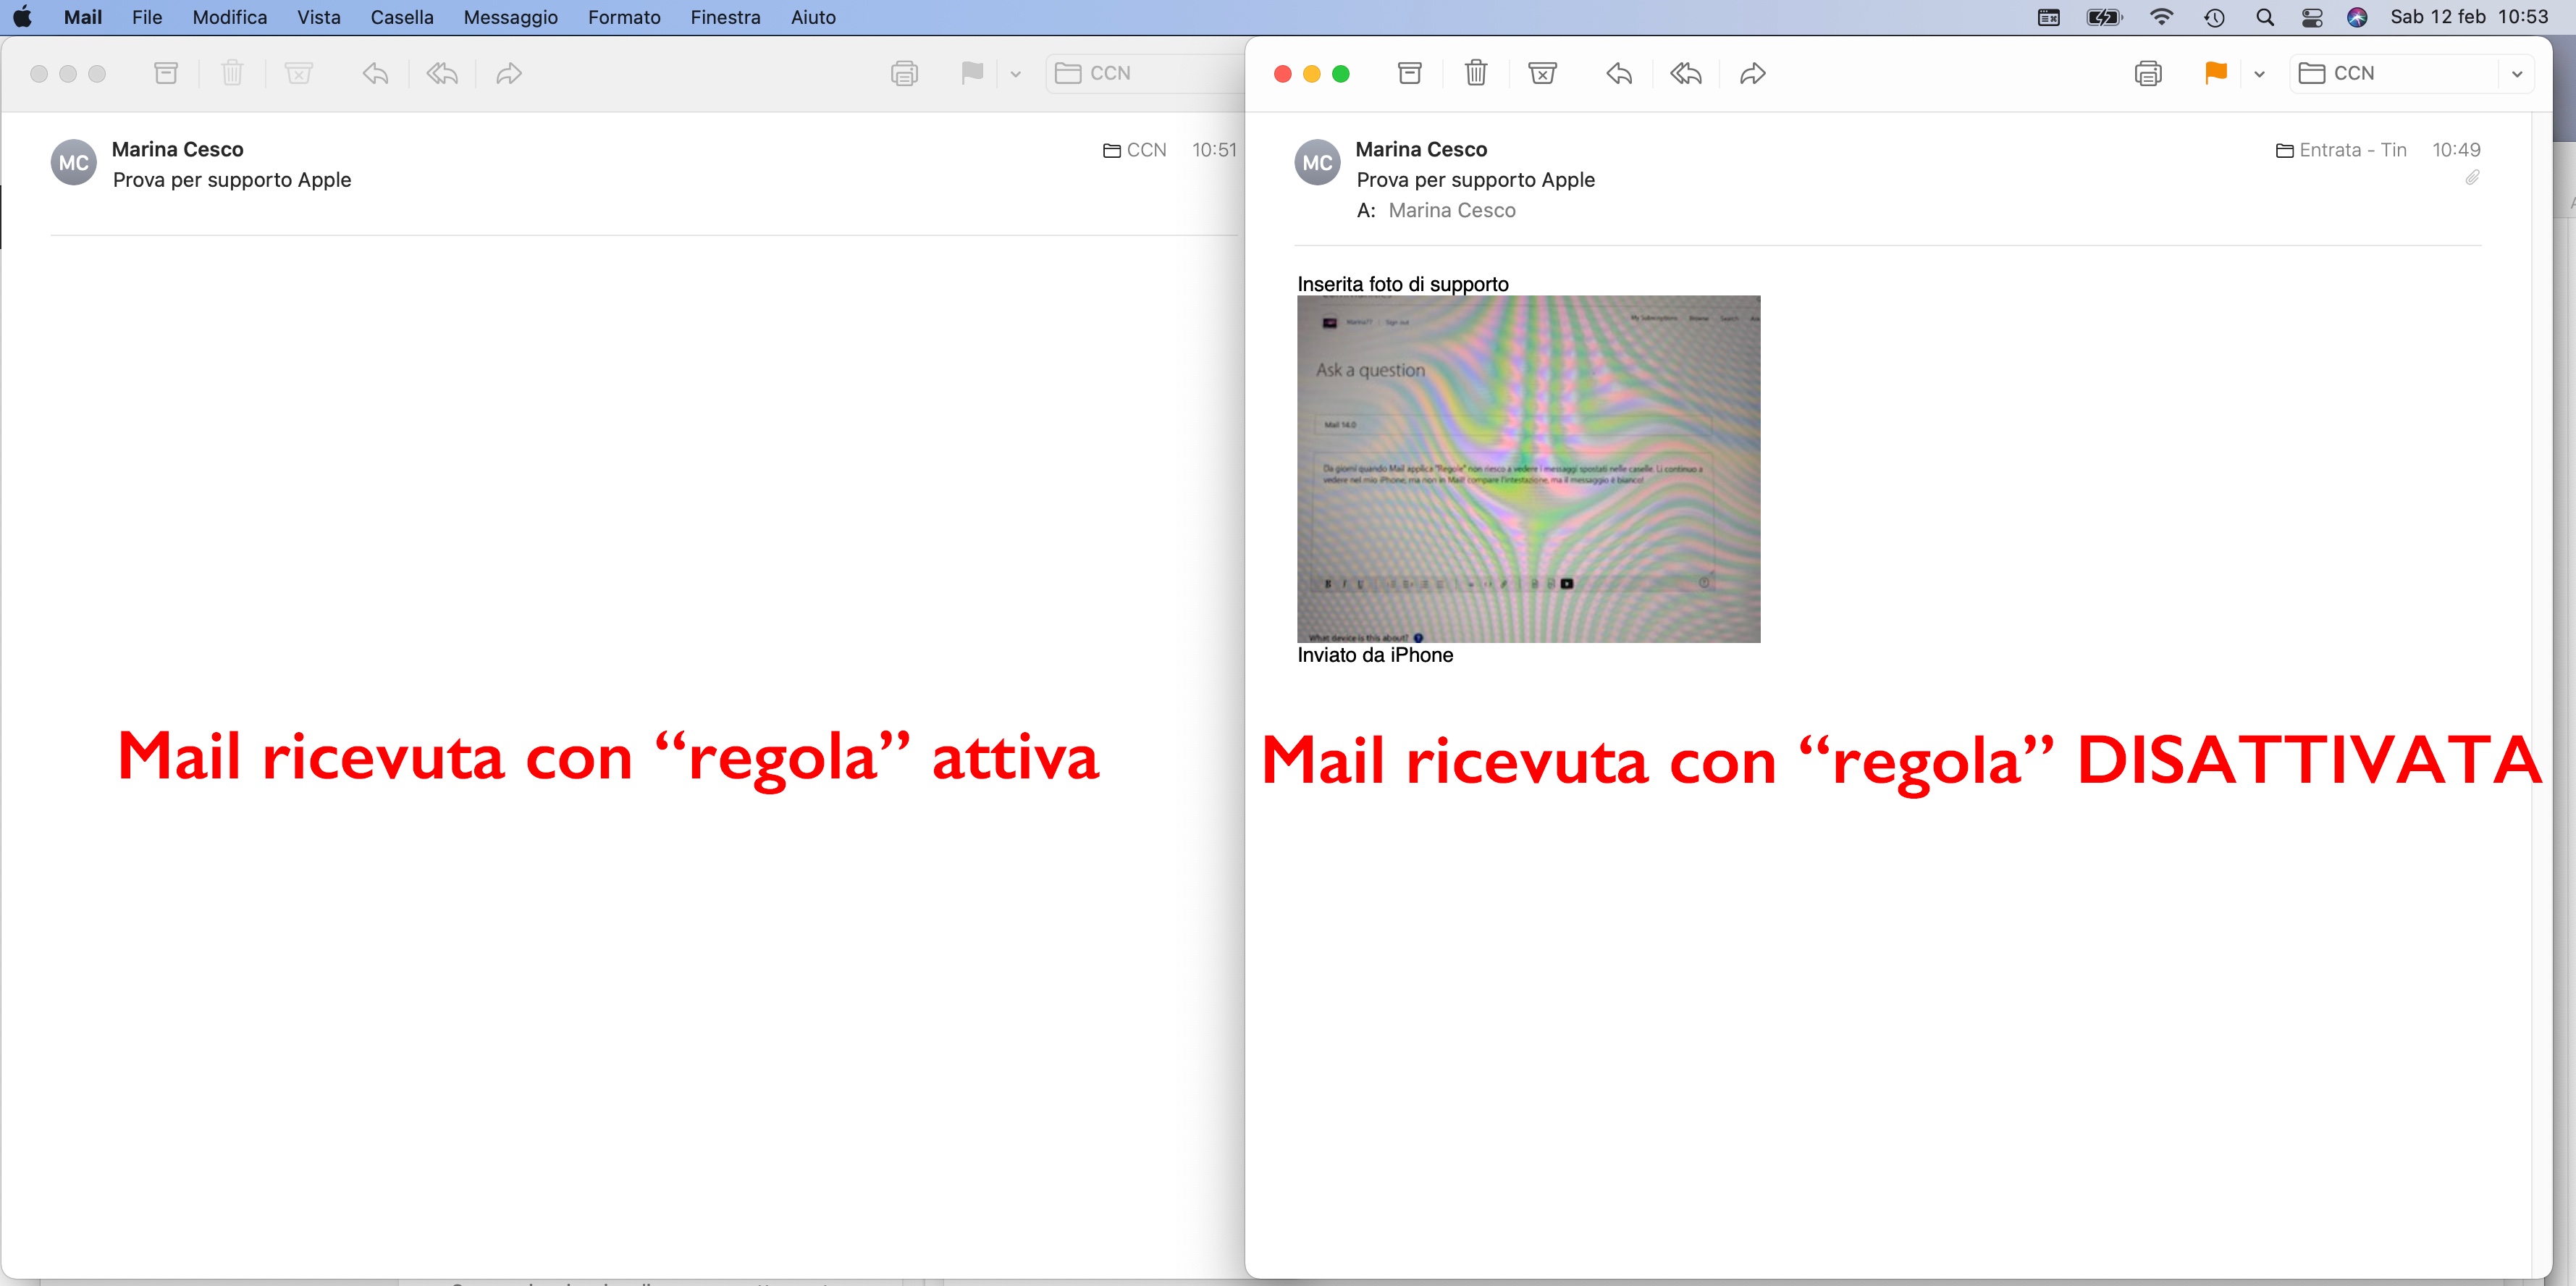Click the grey flag in left window

971,73
